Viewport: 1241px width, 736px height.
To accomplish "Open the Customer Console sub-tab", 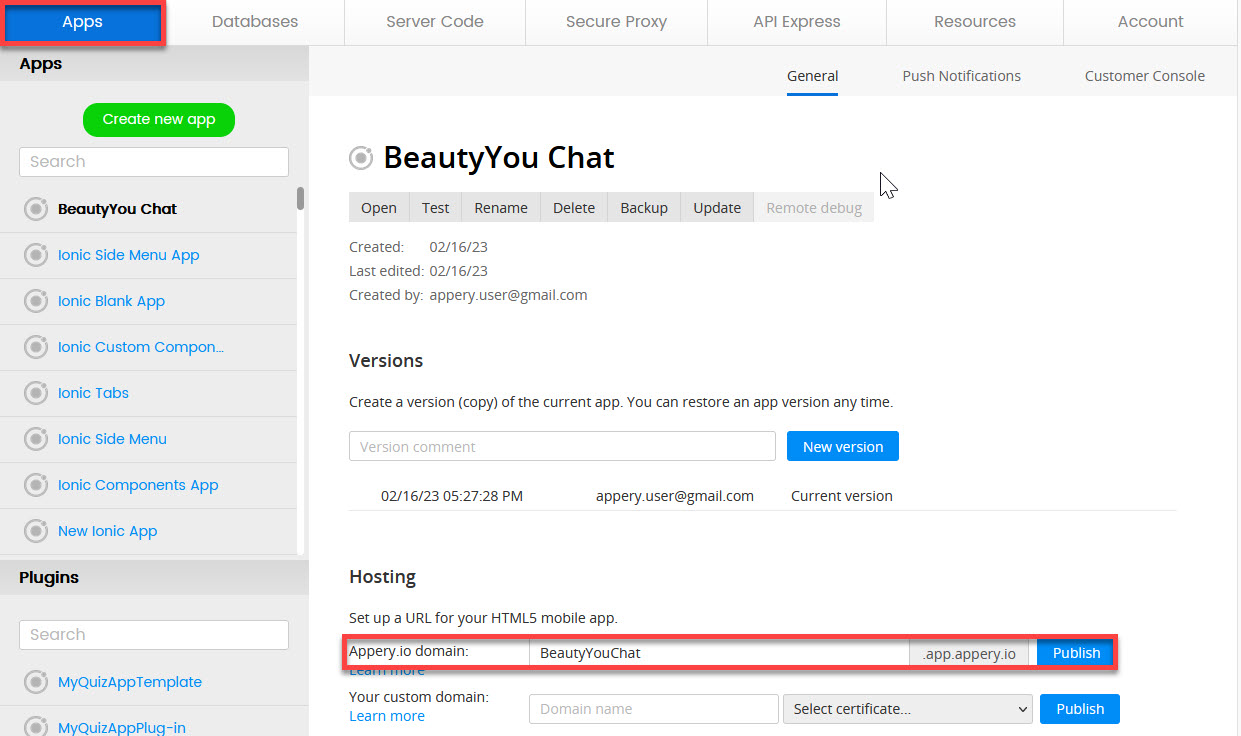I will click(1145, 76).
